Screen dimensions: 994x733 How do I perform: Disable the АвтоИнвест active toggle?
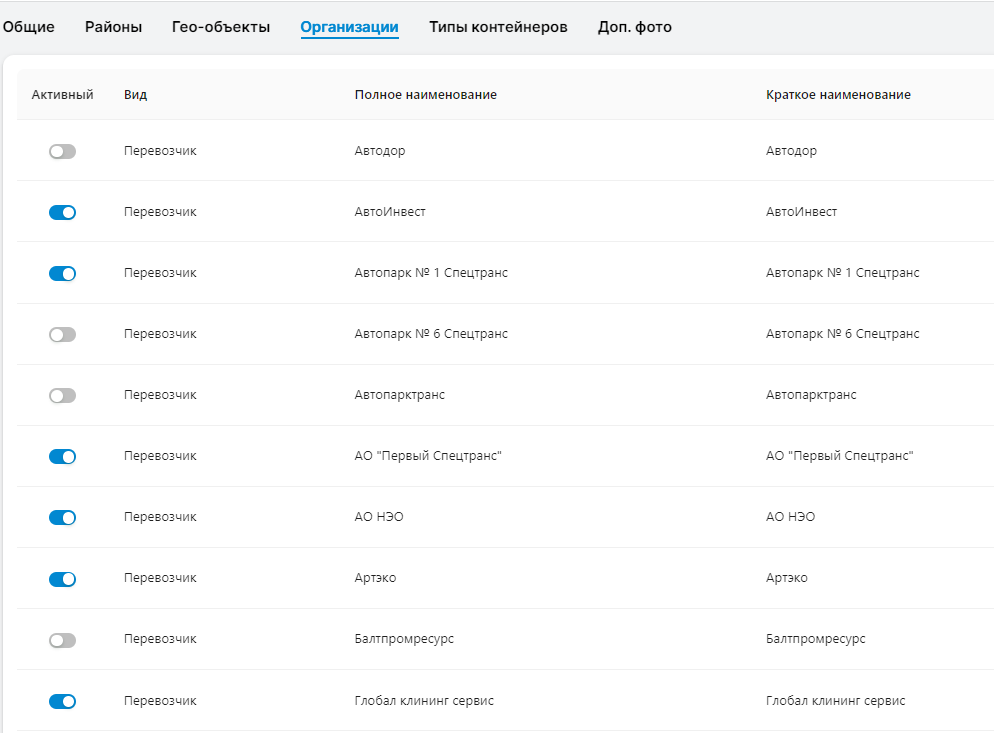(x=62, y=212)
